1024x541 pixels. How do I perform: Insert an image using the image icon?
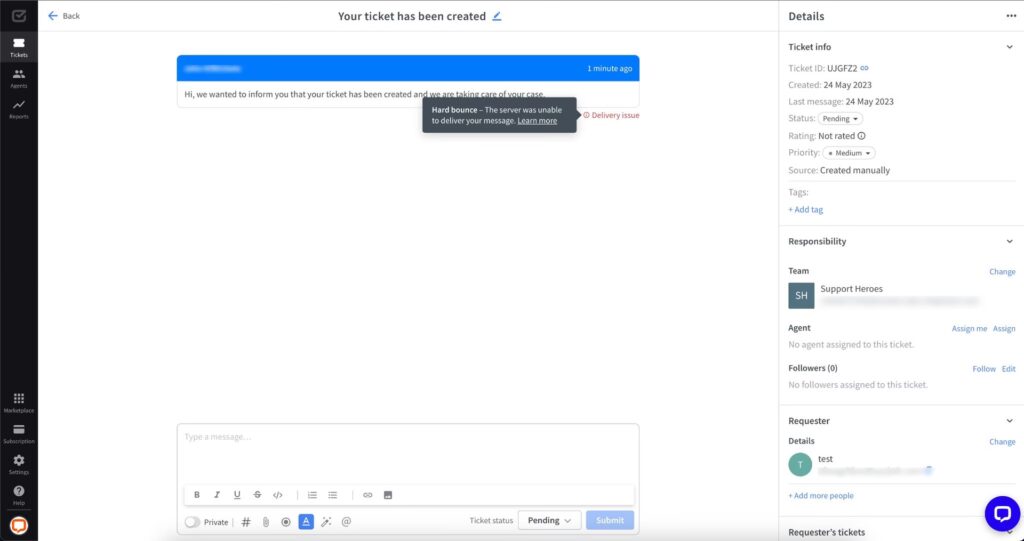pos(388,495)
